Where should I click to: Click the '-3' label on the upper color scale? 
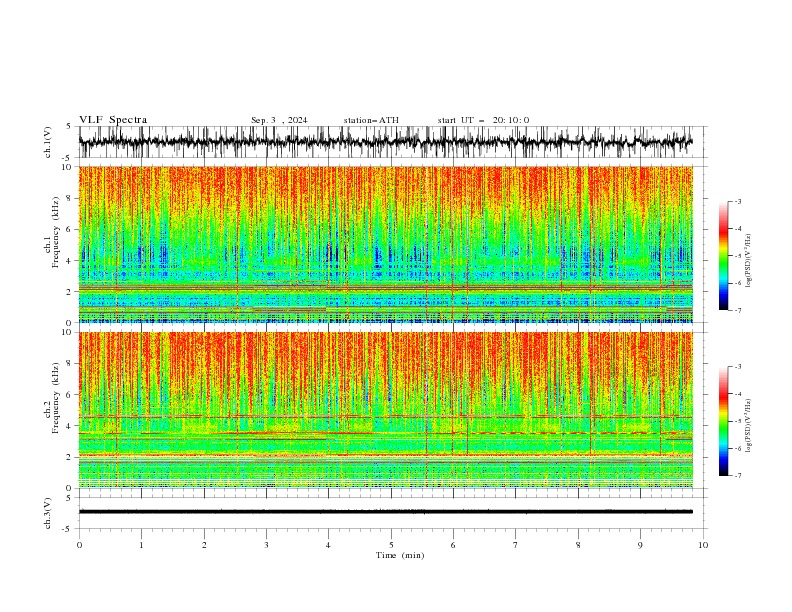(737, 201)
